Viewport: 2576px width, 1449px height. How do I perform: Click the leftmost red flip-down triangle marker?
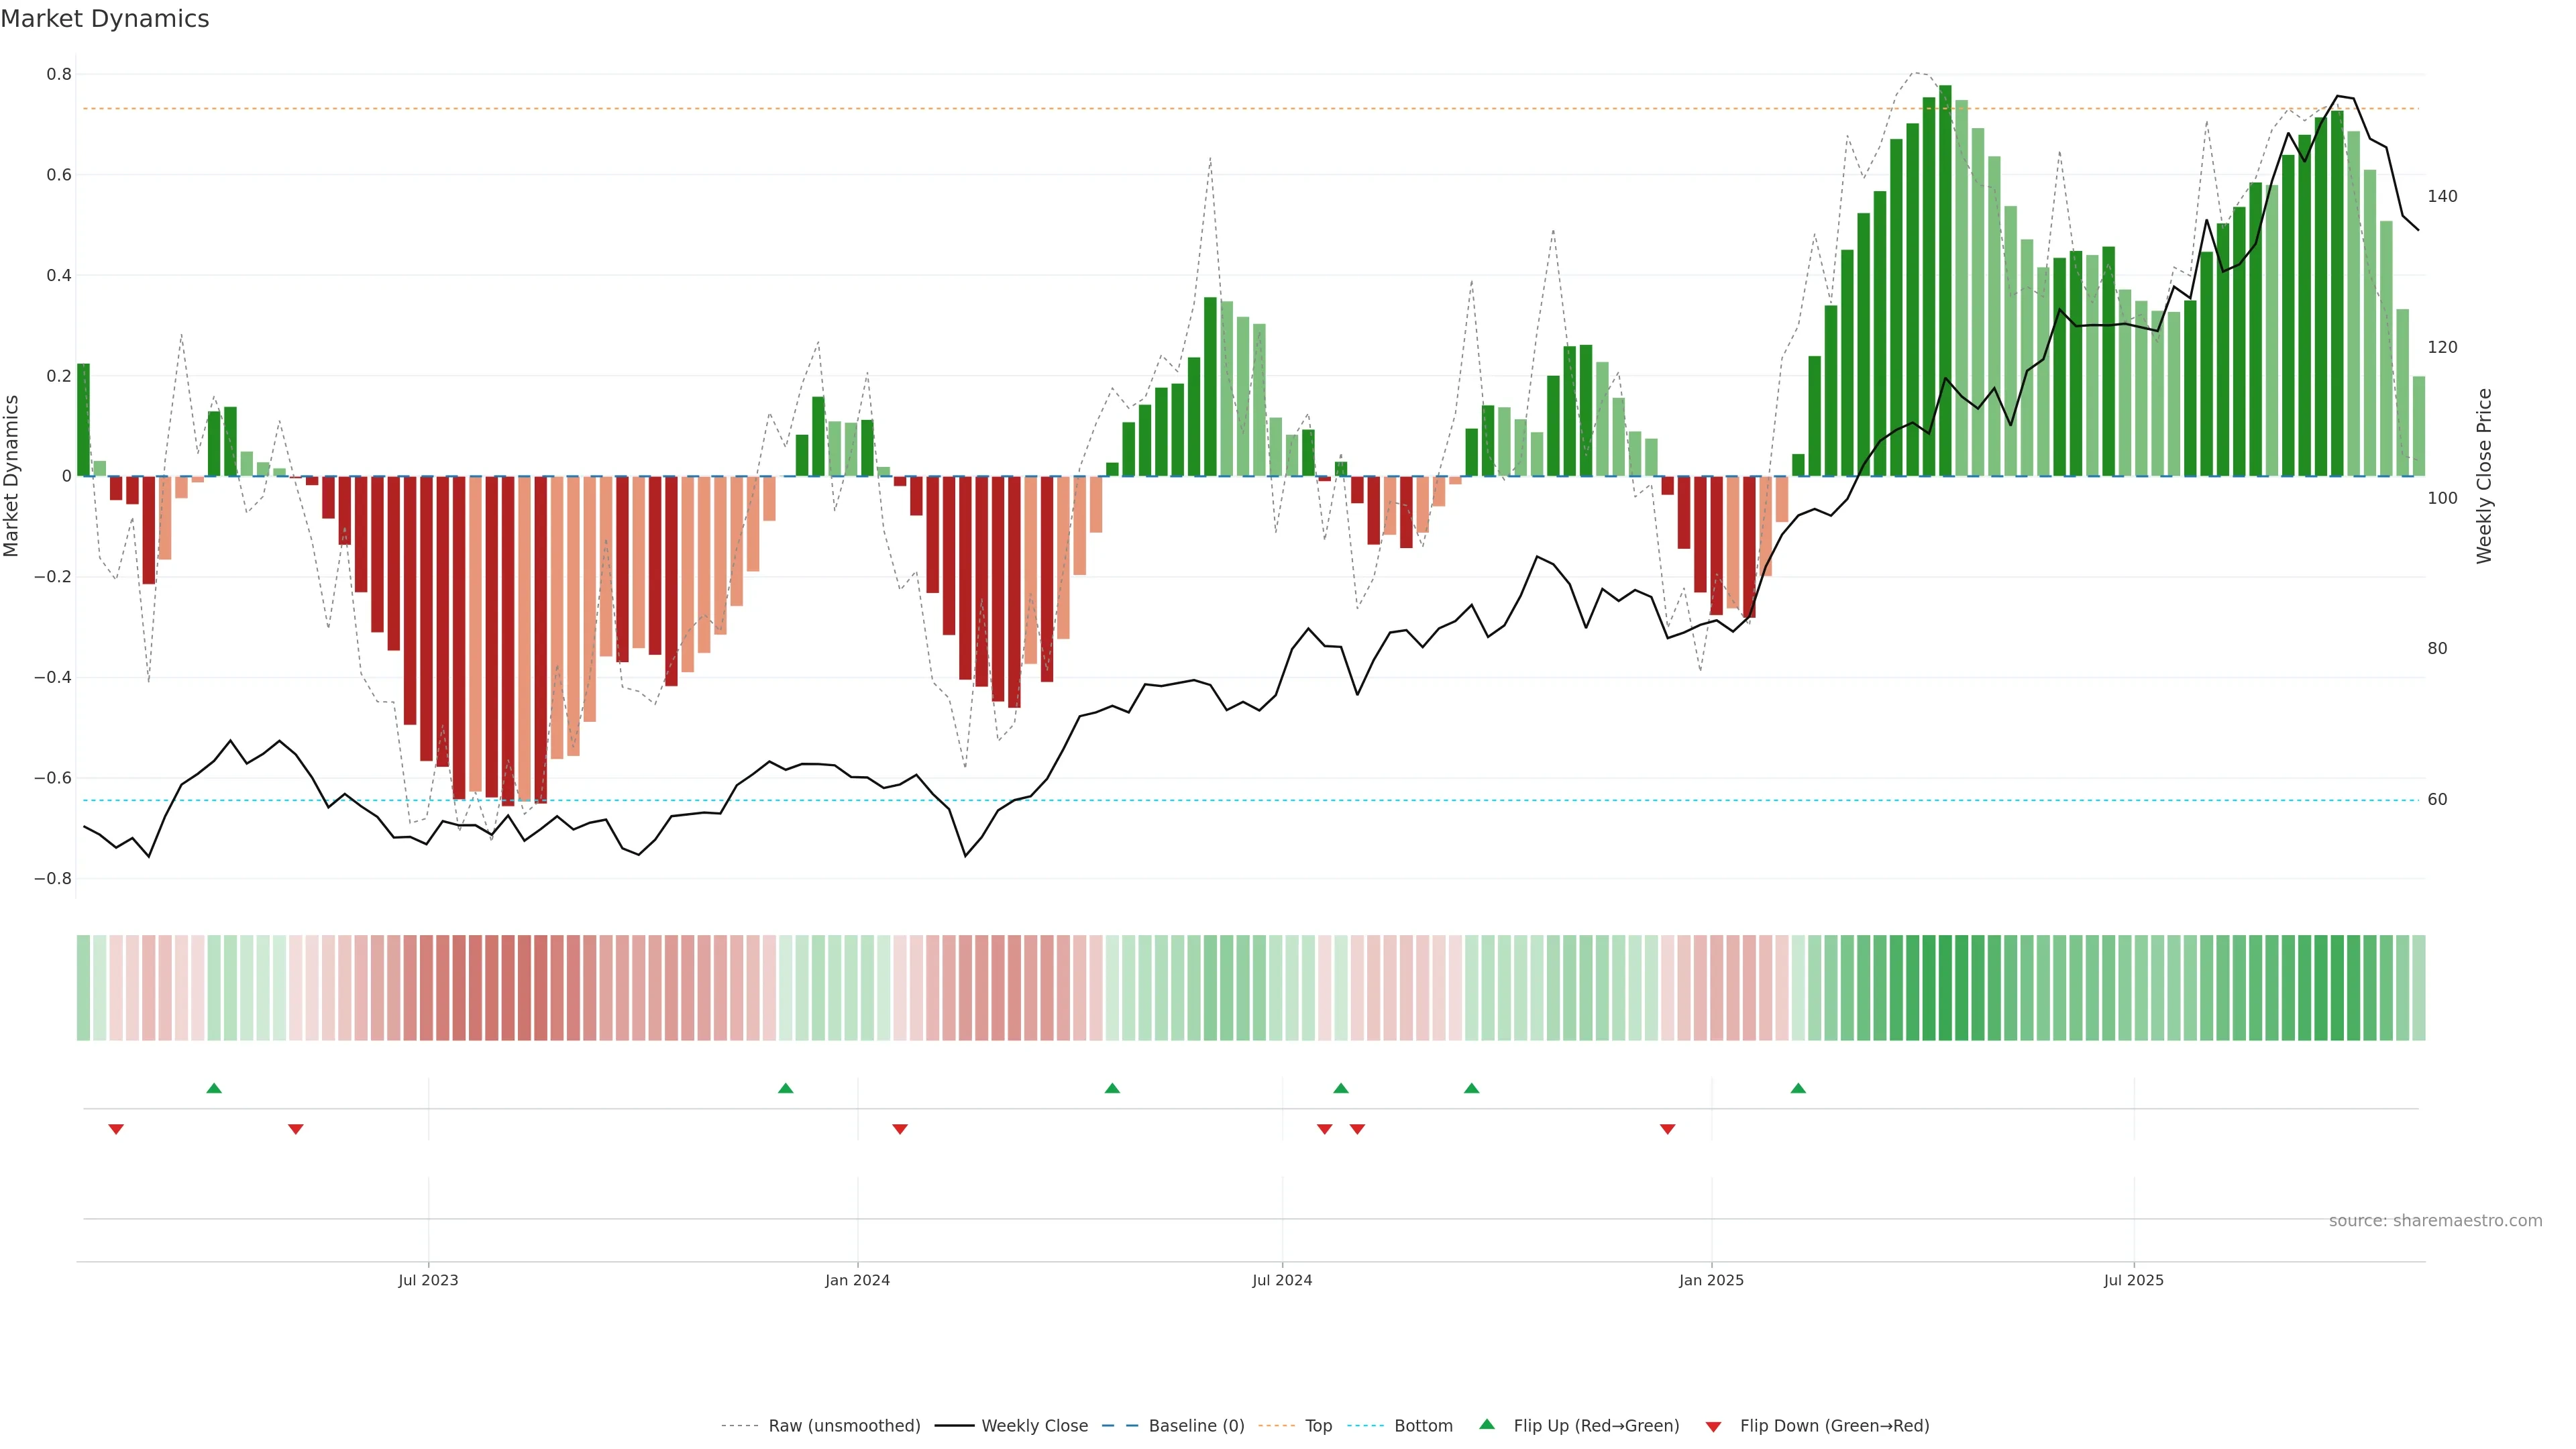tap(116, 1129)
